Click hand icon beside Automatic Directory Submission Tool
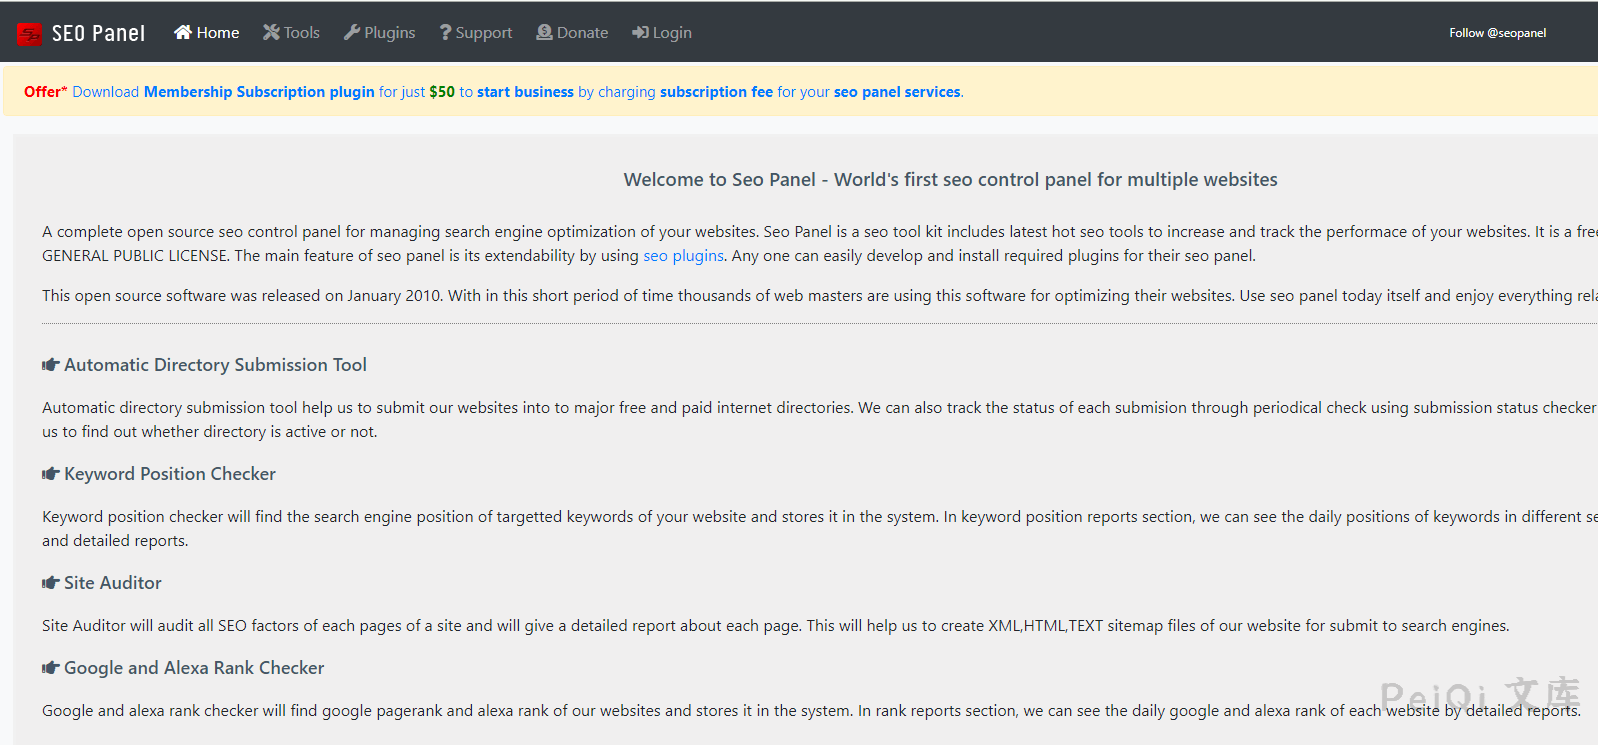 pyautogui.click(x=51, y=365)
